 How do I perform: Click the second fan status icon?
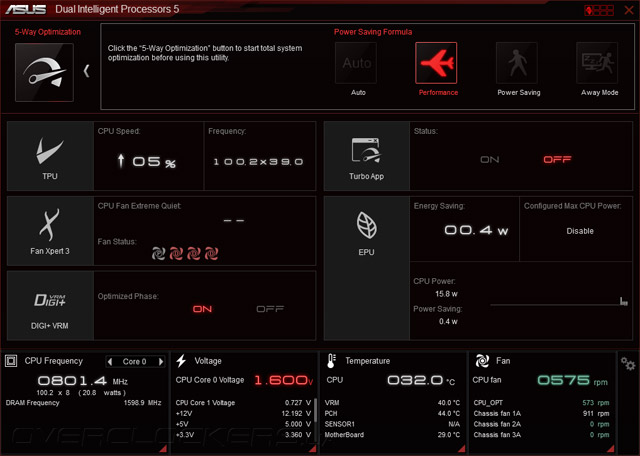[x=176, y=254]
